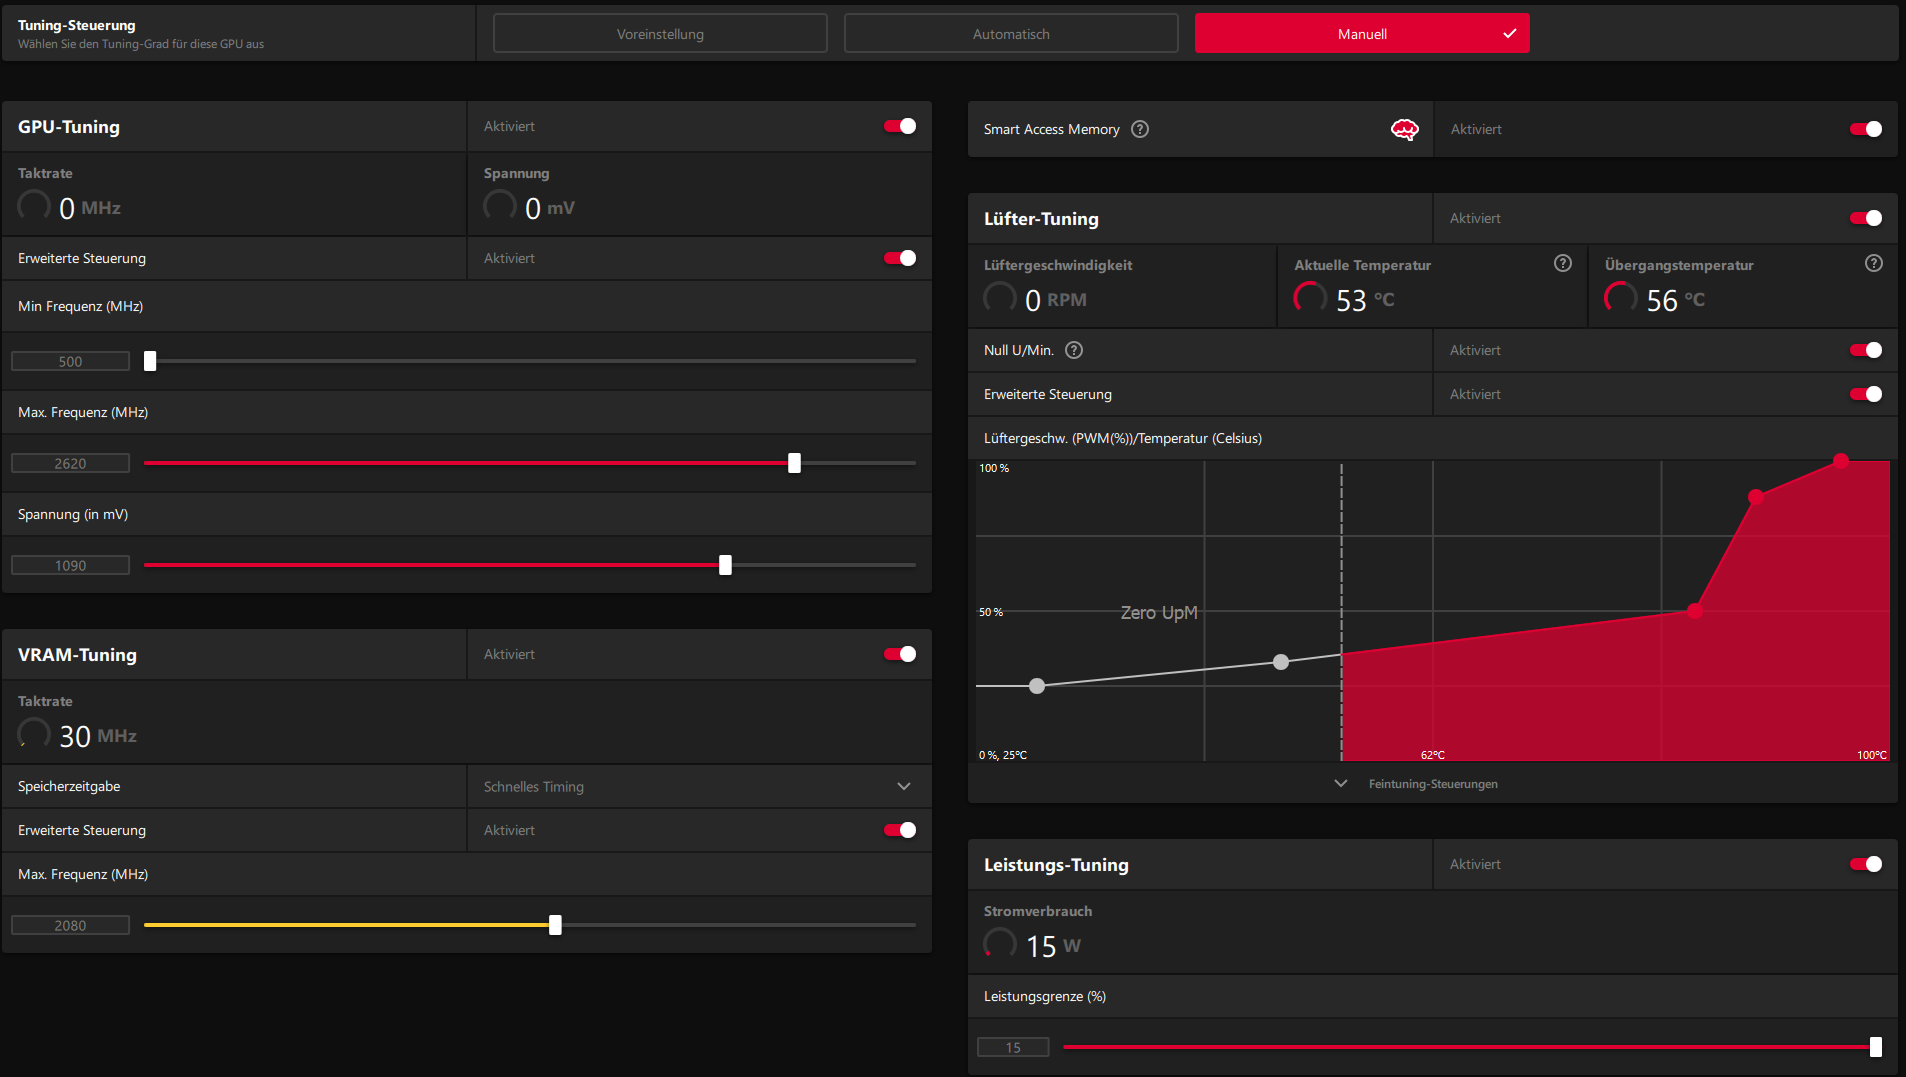Show help for Aktuelle Temperatur
The width and height of the screenshot is (1906, 1077).
[1563, 263]
